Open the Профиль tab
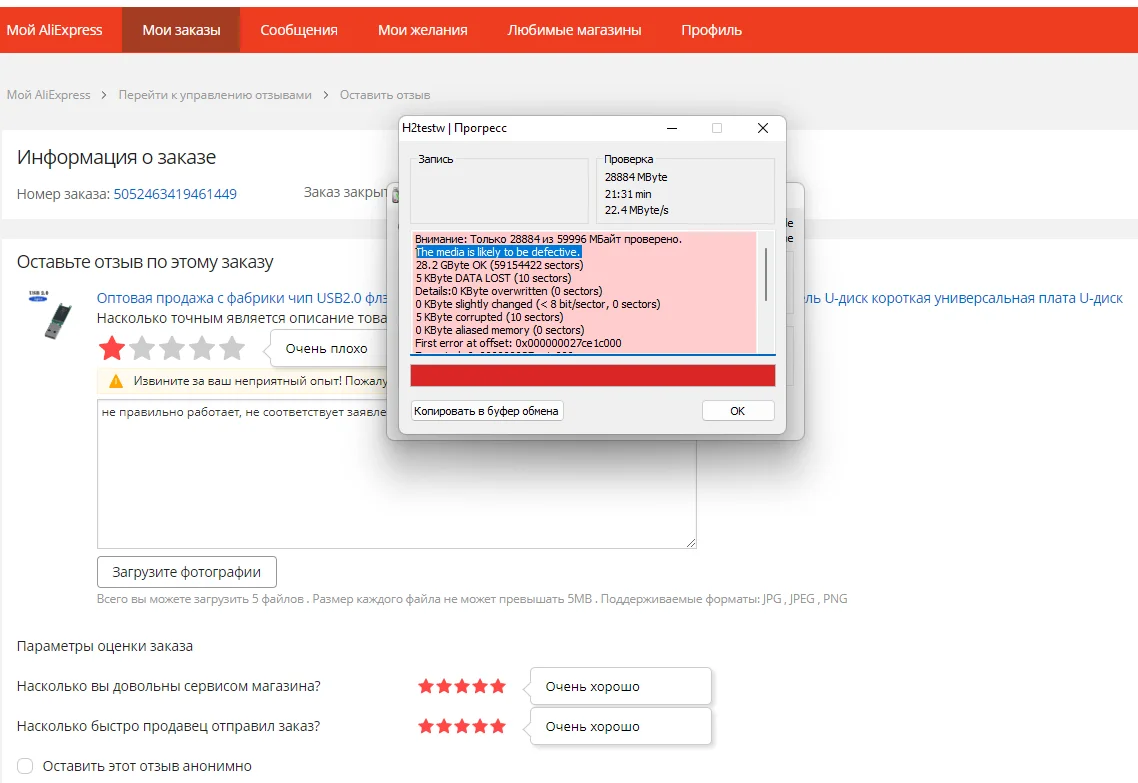This screenshot has width=1138, height=783. [711, 30]
